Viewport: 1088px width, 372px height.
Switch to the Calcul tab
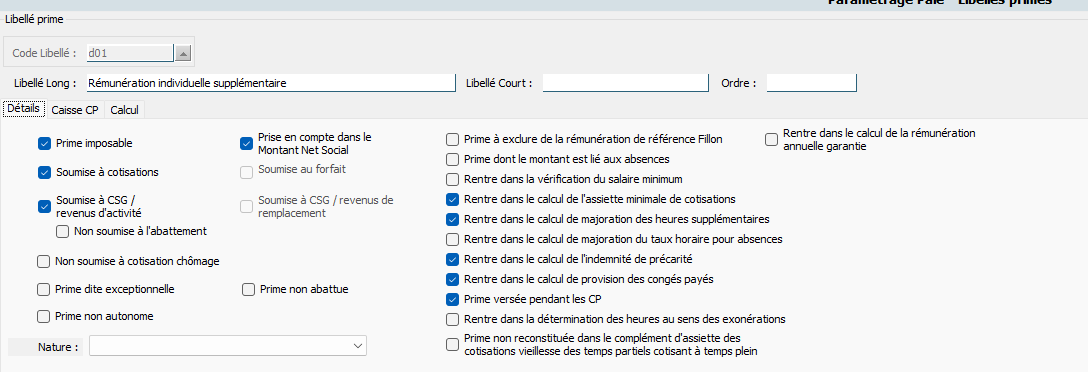(124, 110)
